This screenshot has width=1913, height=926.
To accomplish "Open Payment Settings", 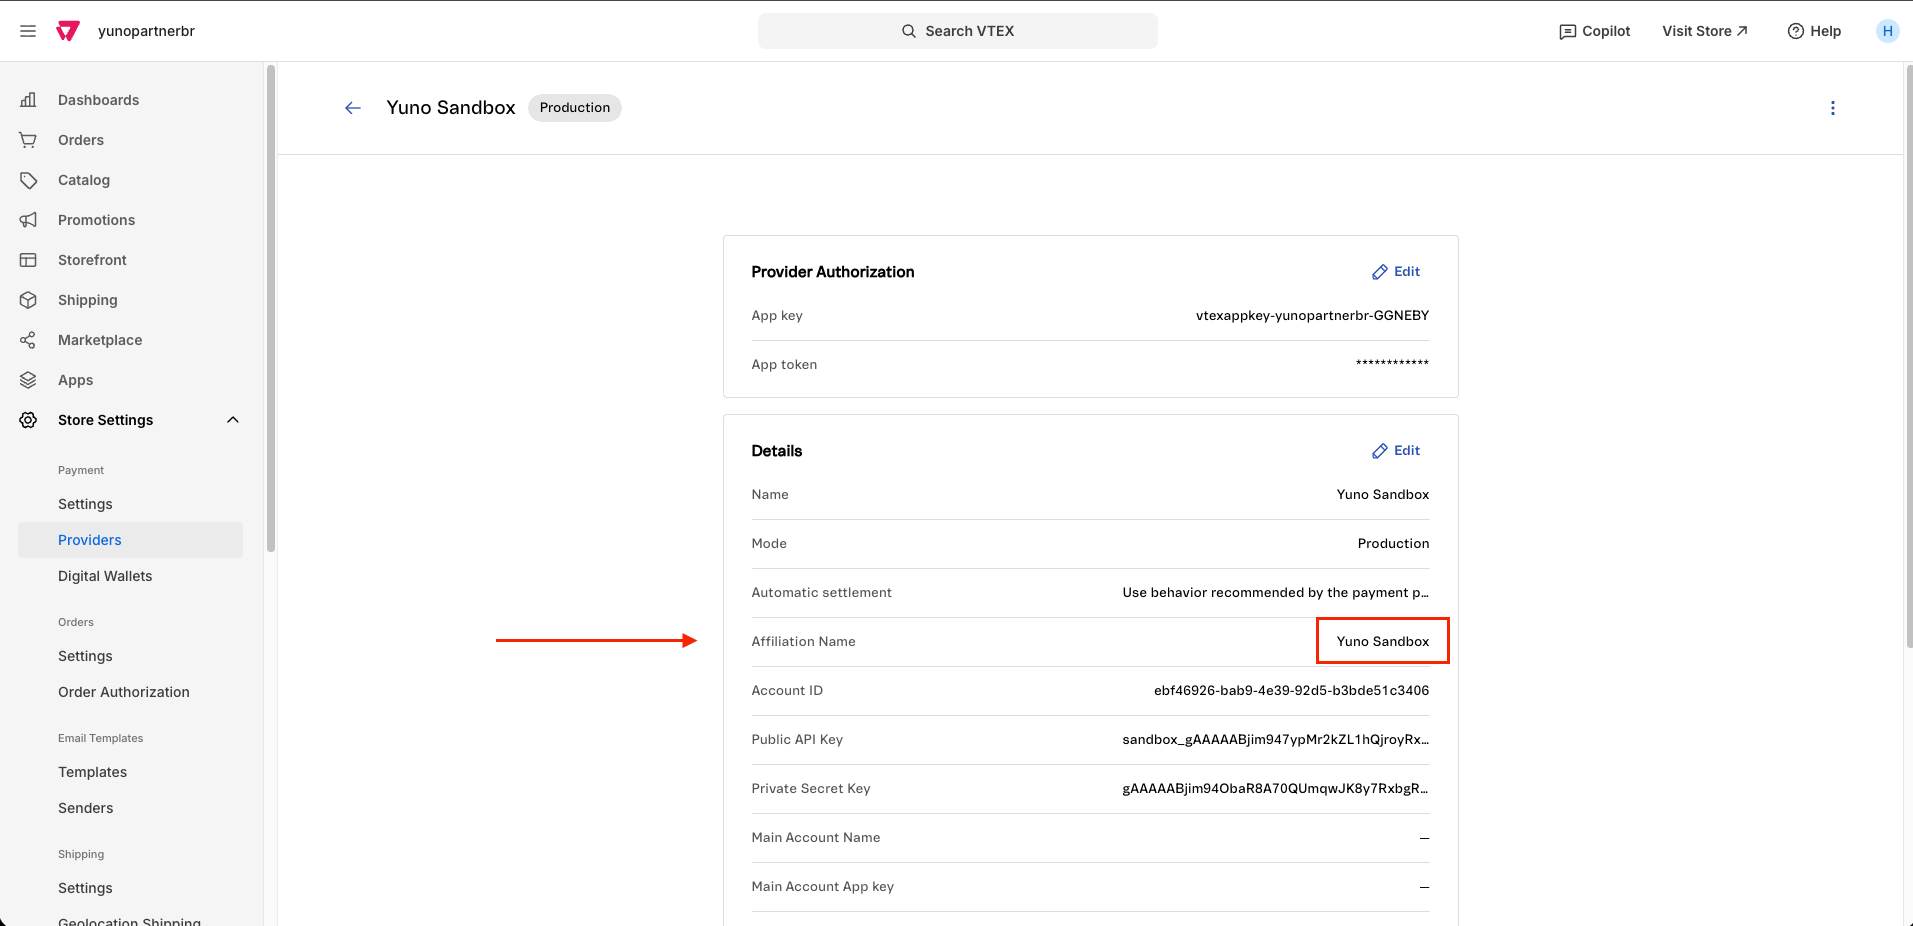I will coord(85,504).
